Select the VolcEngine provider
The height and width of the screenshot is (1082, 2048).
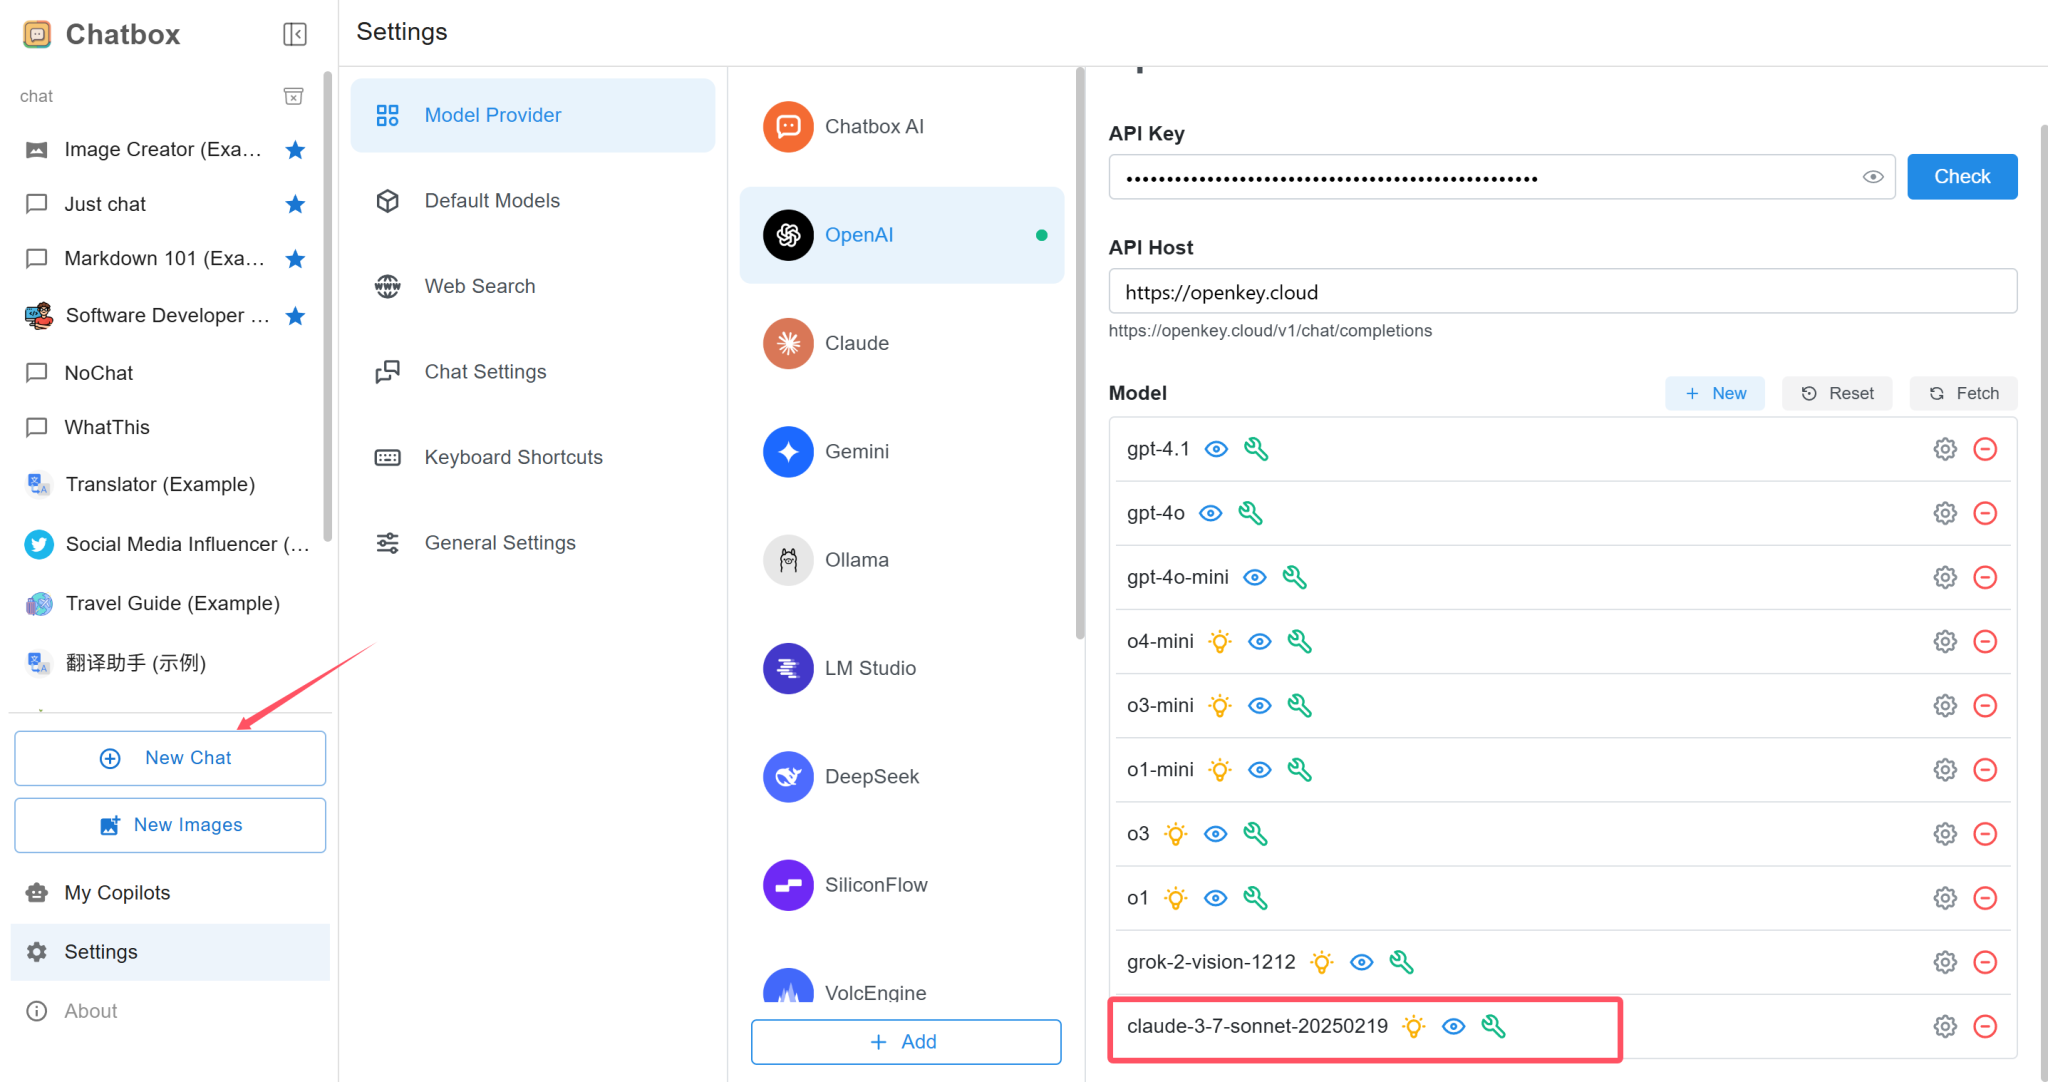coord(902,985)
